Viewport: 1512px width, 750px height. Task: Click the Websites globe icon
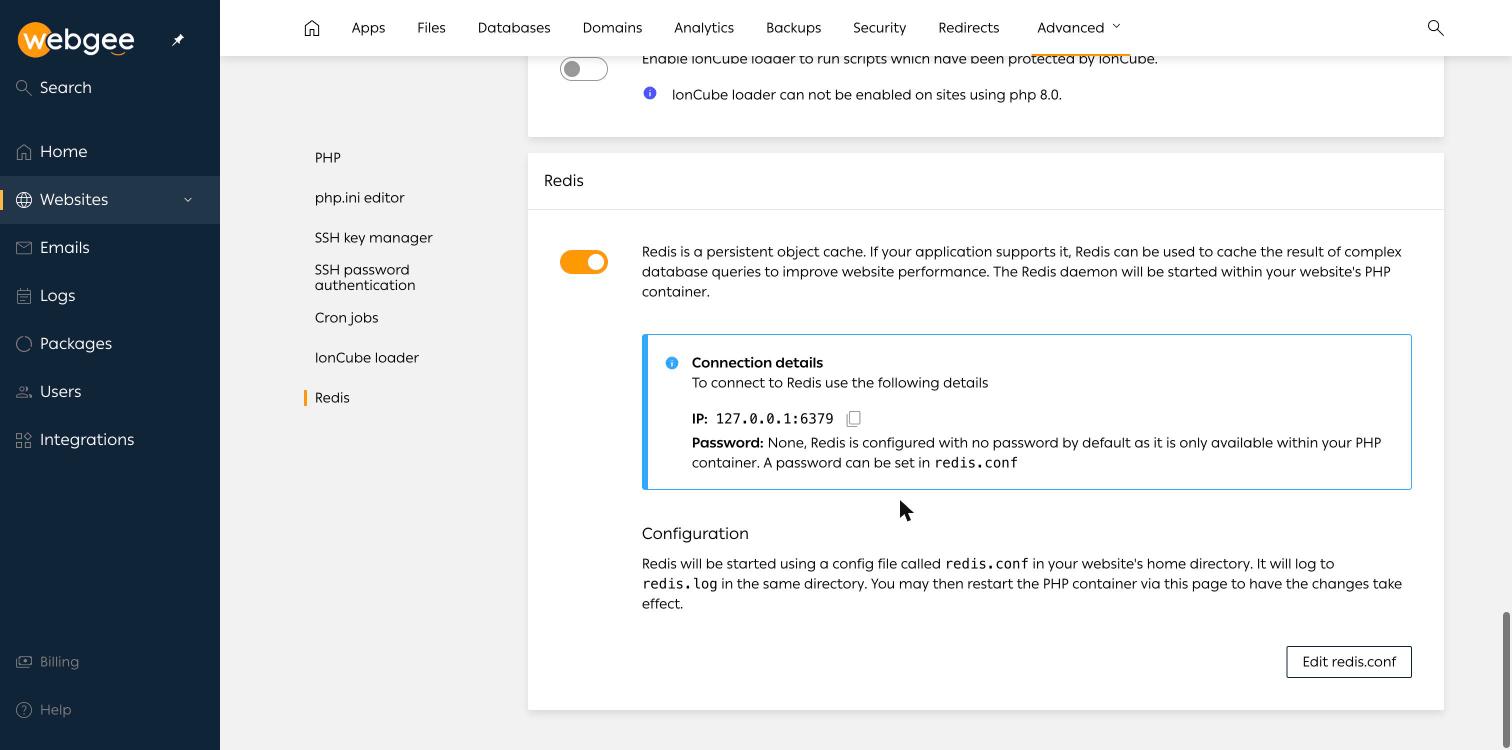[x=24, y=200]
